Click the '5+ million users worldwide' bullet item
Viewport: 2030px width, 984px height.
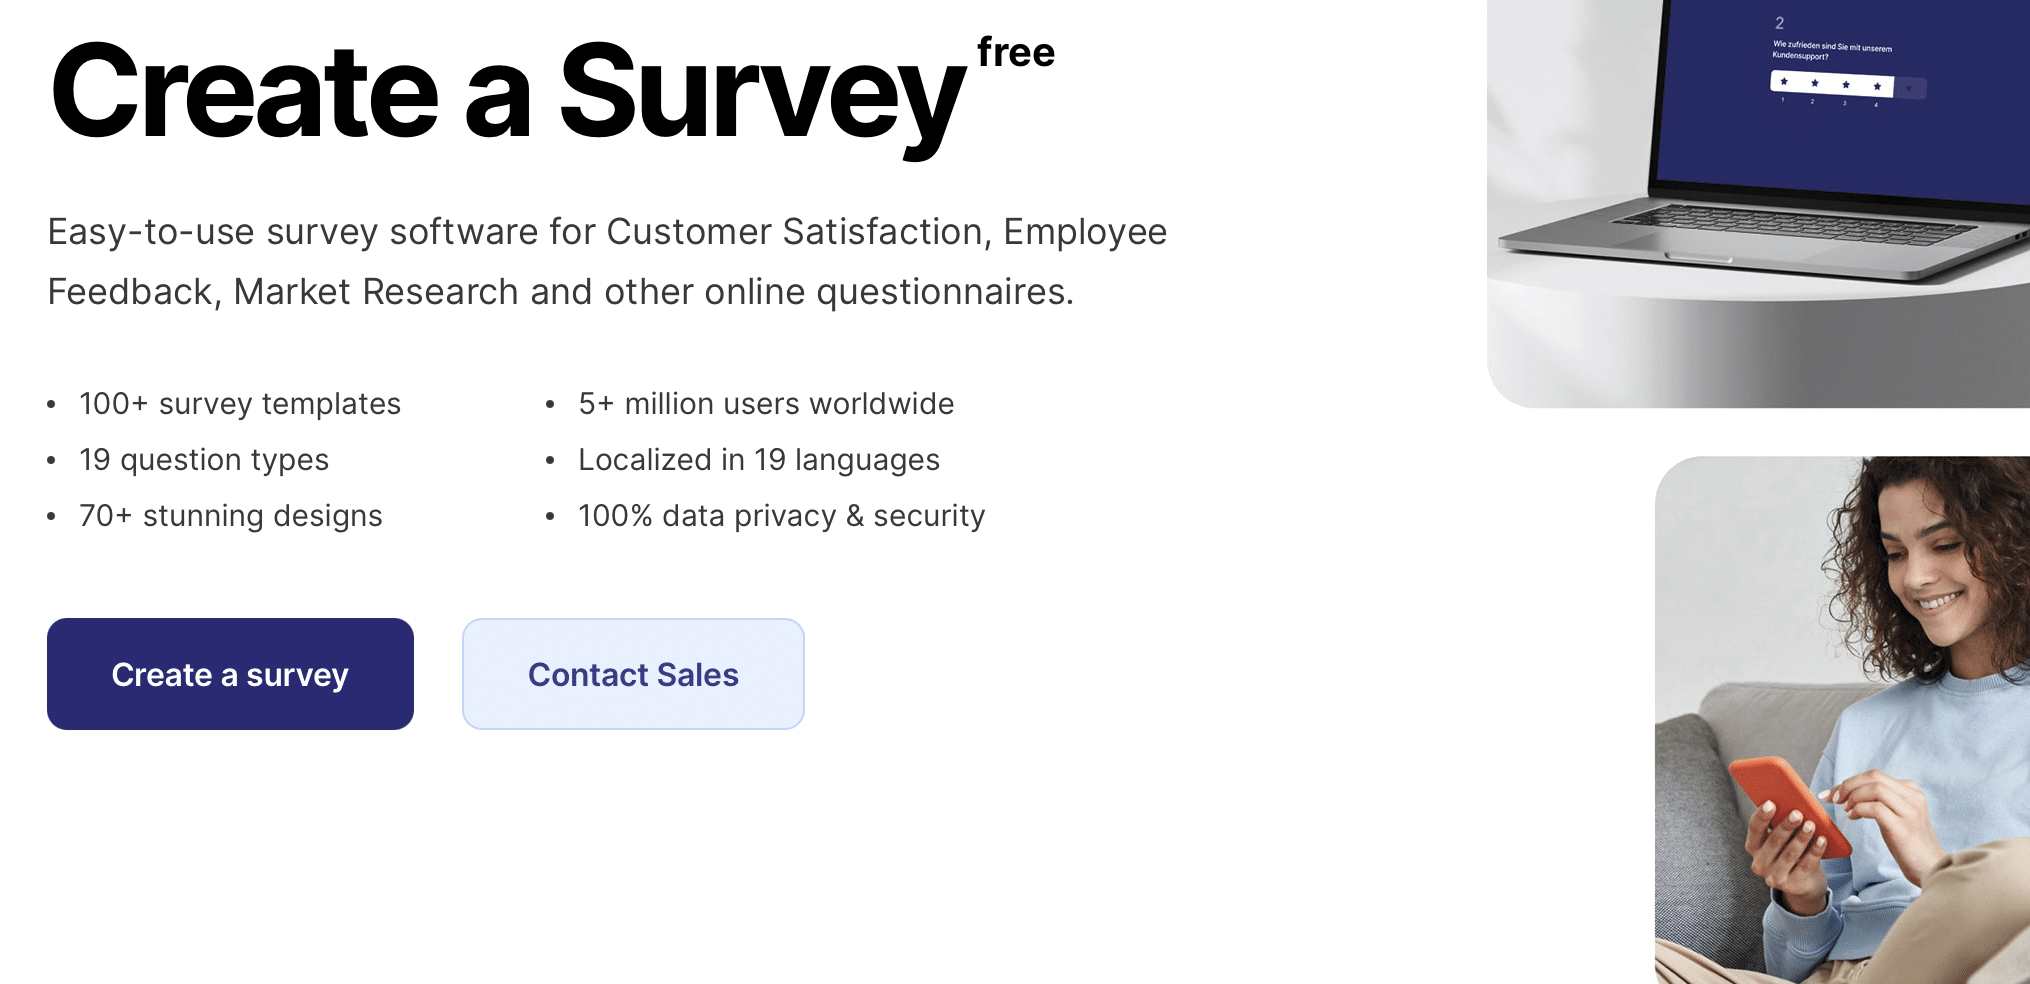click(x=765, y=404)
